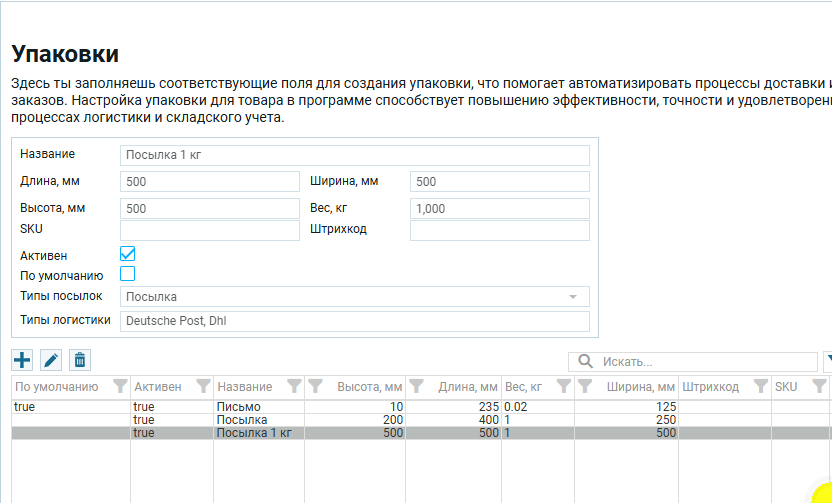Image resolution: width=832 pixels, height=503 pixels.
Task: Uncheck the Активен checkbox
Action: tap(127, 254)
